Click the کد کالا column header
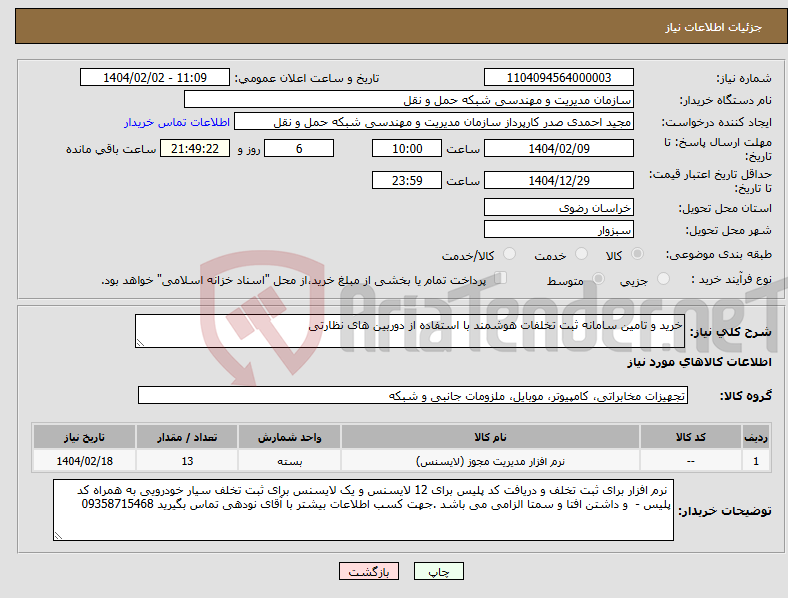 pos(691,437)
